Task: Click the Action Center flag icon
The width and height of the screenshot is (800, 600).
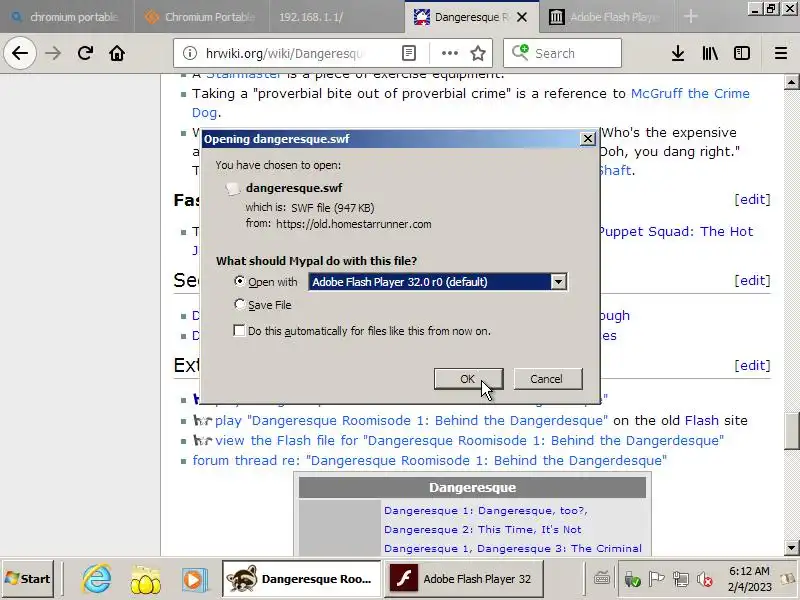Action: click(656, 579)
